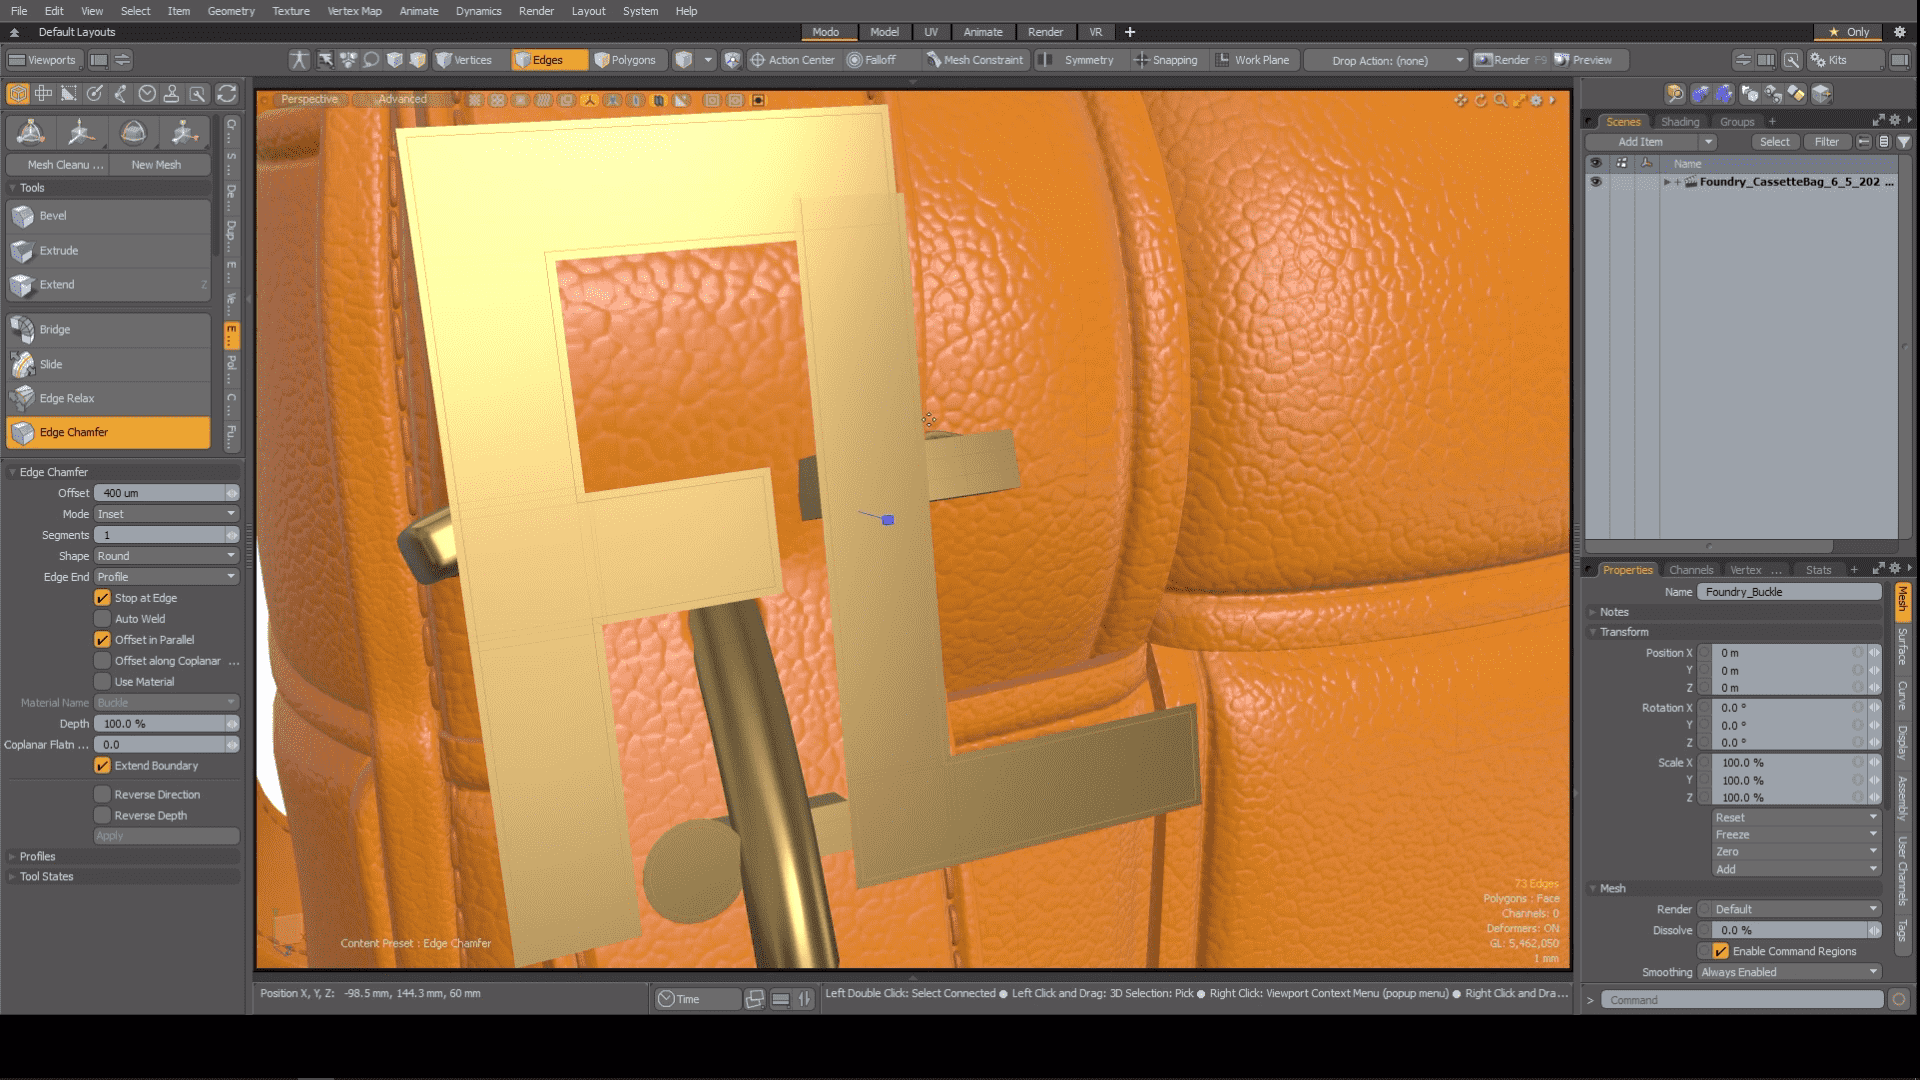
Task: Enable the Auto Weld checkbox
Action: point(102,619)
